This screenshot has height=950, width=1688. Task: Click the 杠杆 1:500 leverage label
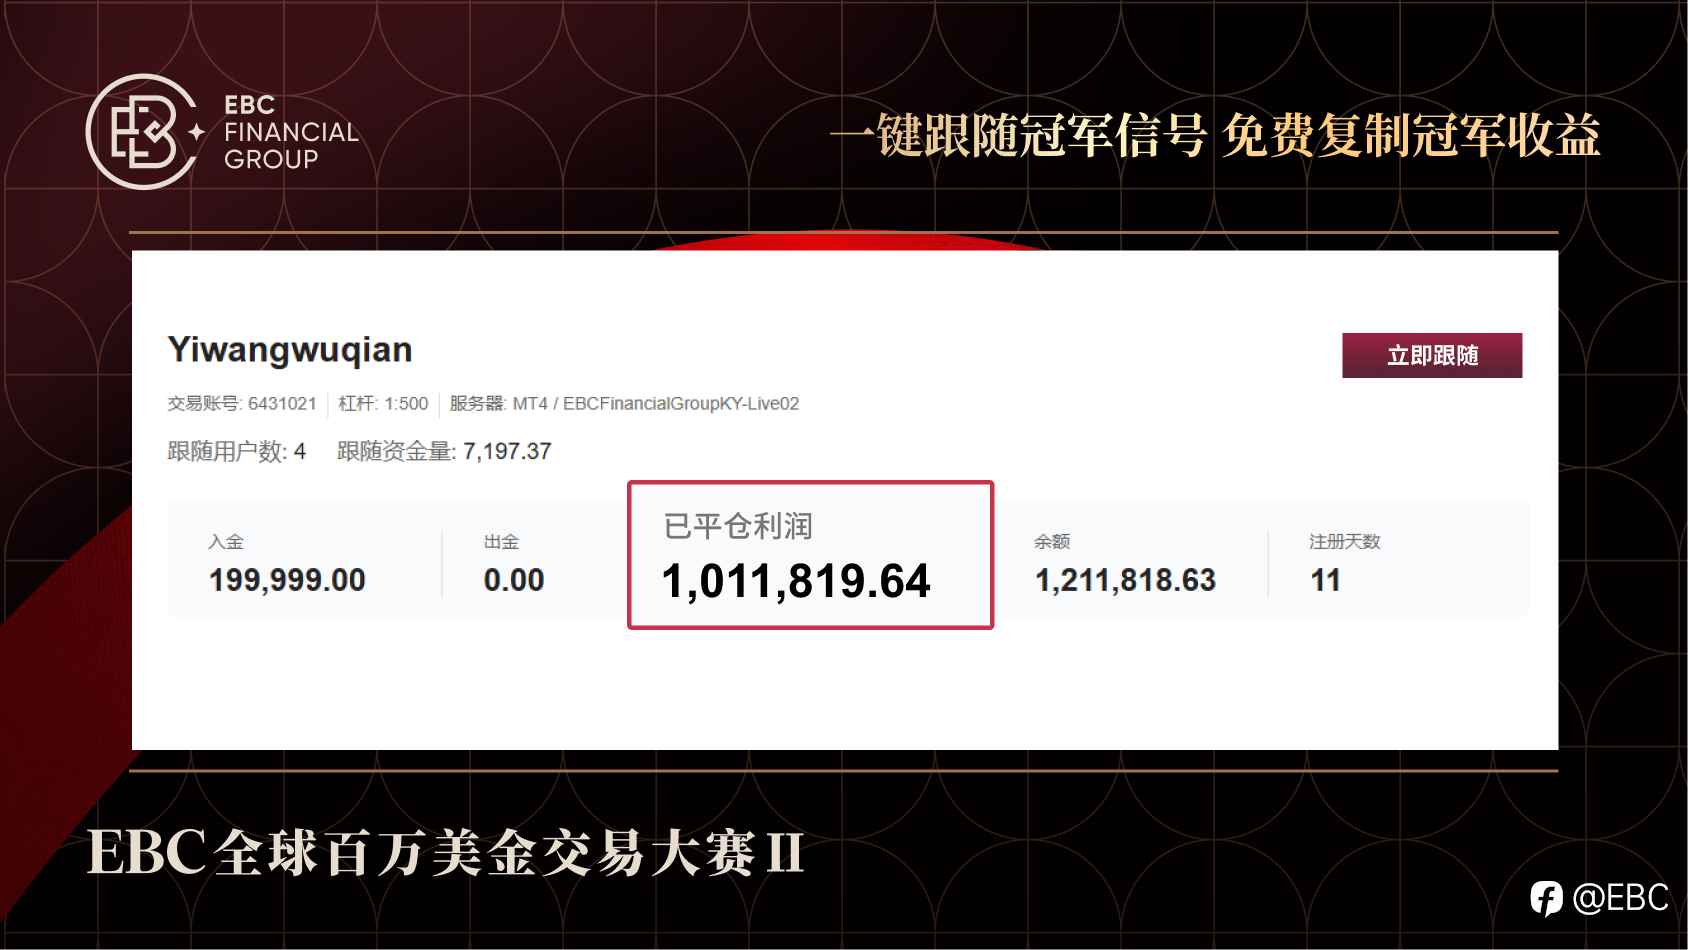[383, 404]
